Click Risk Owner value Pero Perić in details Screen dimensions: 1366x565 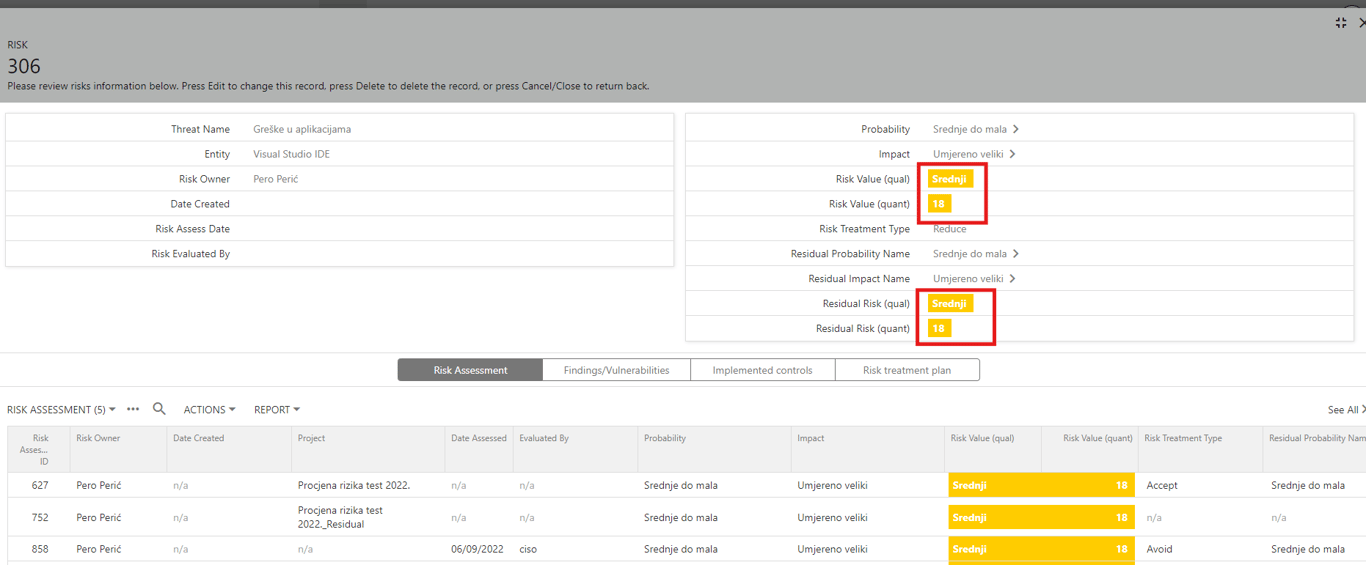(x=276, y=179)
